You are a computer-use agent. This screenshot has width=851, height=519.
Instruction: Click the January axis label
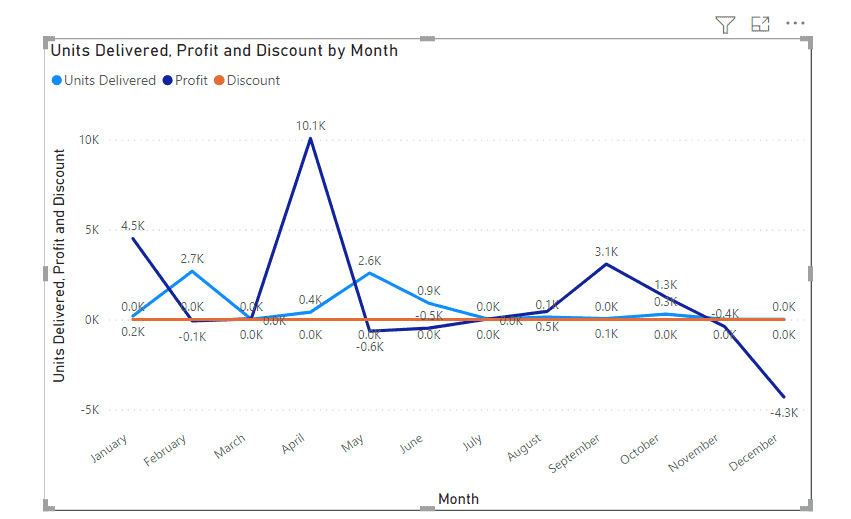pos(109,448)
